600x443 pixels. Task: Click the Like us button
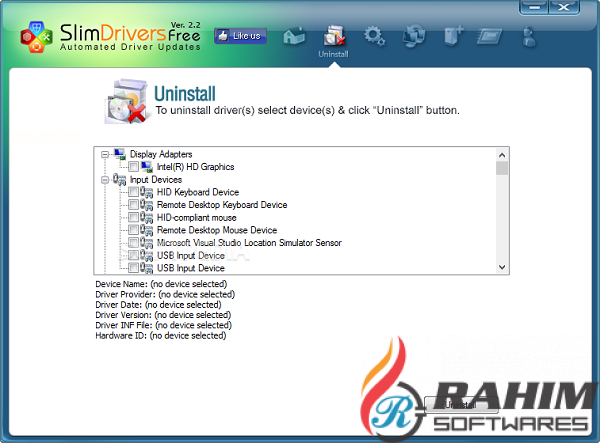(x=240, y=36)
